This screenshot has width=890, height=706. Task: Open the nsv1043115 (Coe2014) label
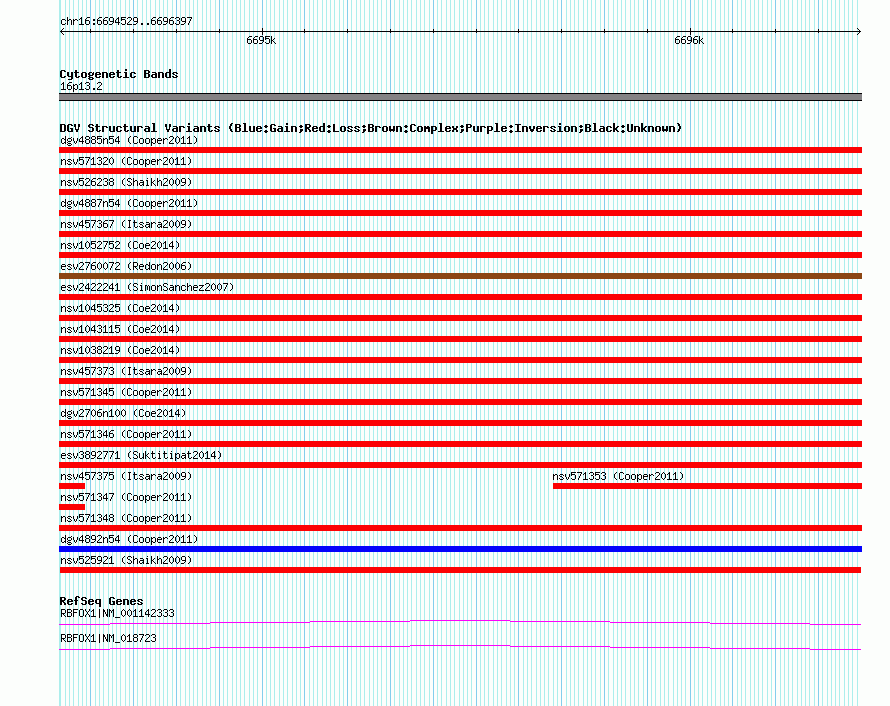(x=120, y=329)
